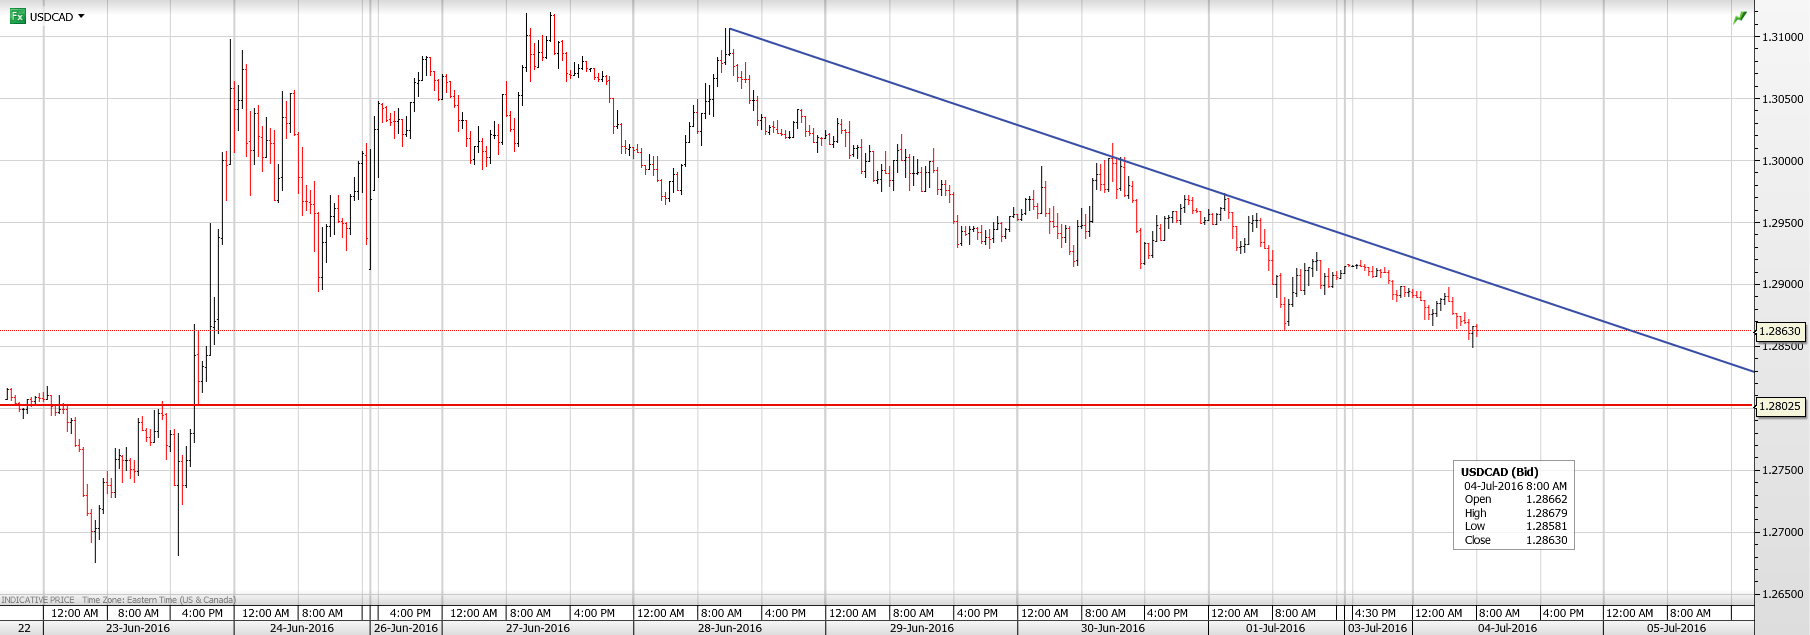Viewport: 1810px width, 635px height.
Task: Click the 1.28630 current price label
Action: point(1780,331)
